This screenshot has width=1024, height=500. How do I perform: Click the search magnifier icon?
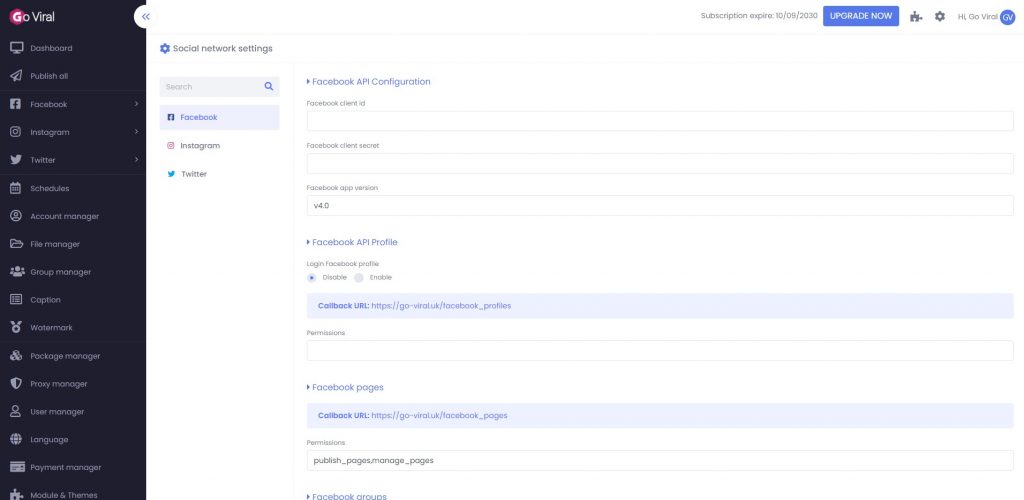[x=268, y=86]
